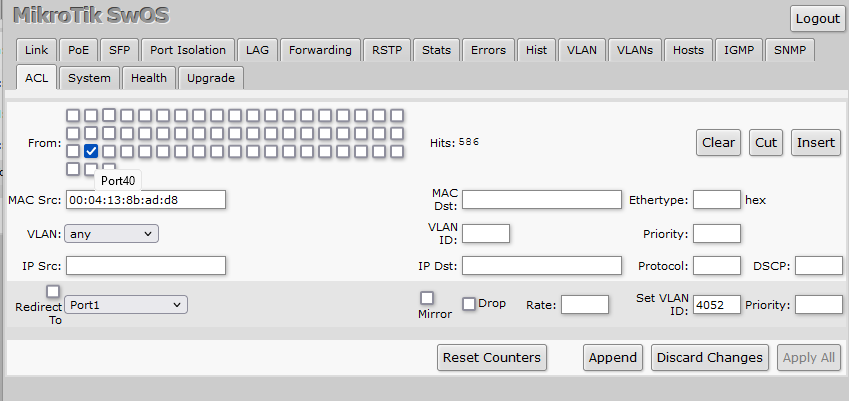Focus the Ethertype hex field
849x401 pixels.
(x=717, y=200)
